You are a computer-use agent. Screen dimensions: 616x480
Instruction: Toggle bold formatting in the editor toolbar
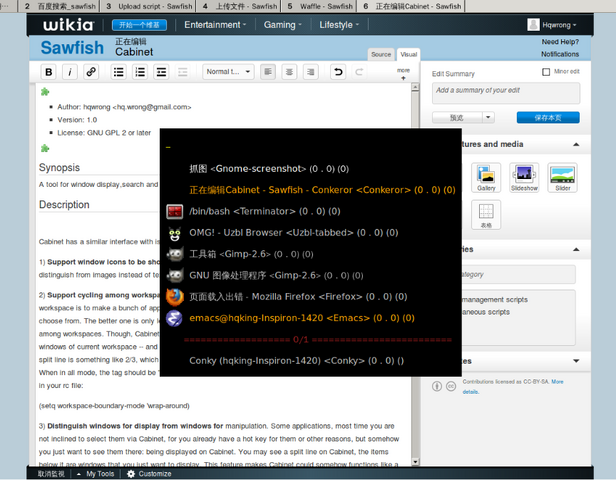coord(49,72)
